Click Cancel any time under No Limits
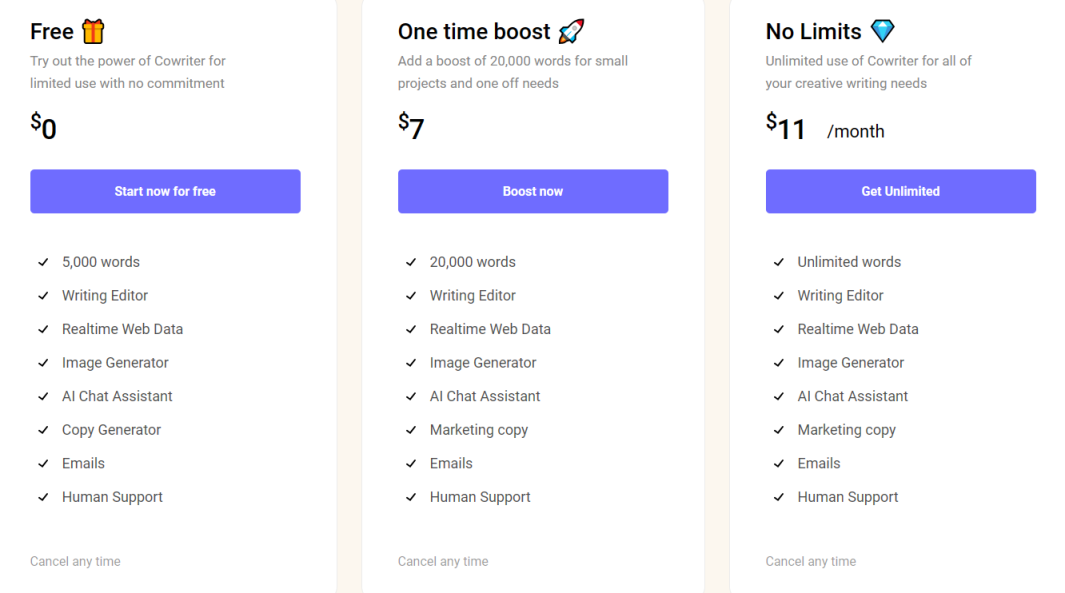This screenshot has width=1065, height=593. pos(810,562)
